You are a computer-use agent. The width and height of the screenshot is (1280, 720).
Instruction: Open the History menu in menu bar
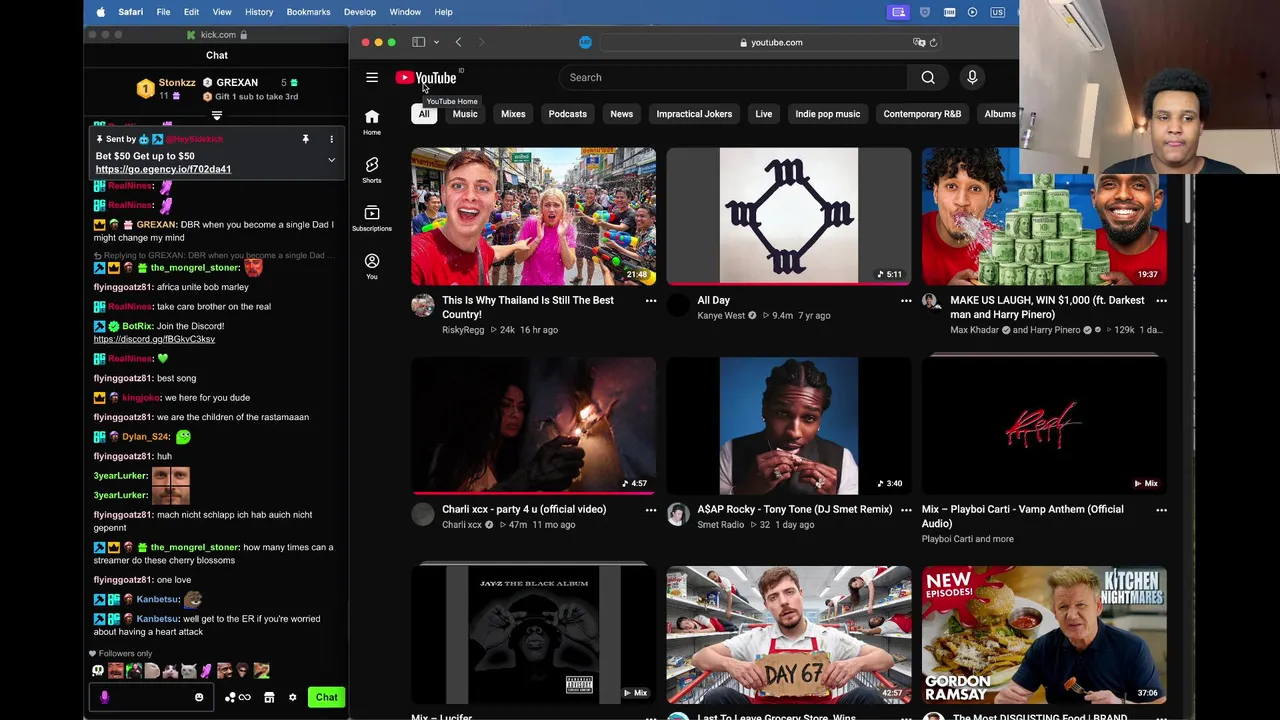259,12
